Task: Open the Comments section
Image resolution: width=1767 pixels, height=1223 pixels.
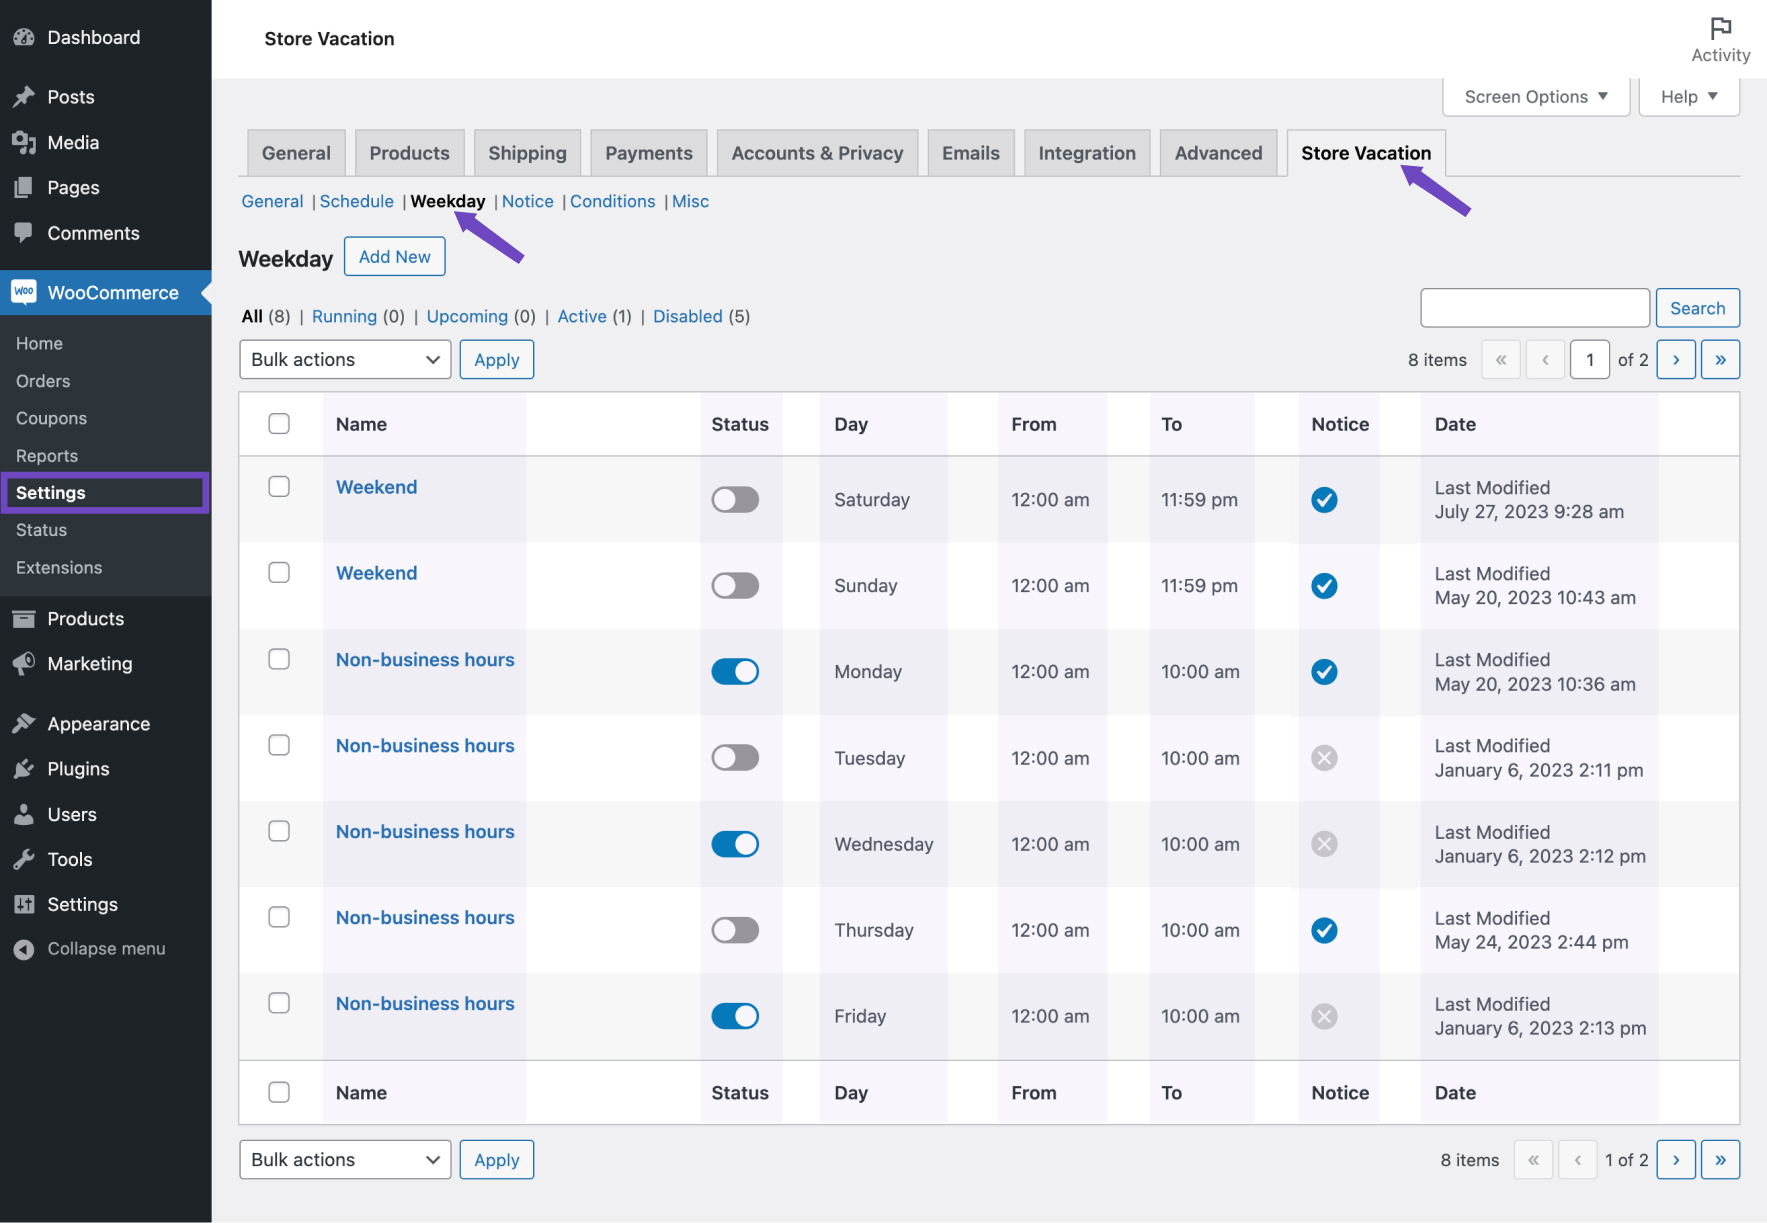Action: (x=93, y=233)
